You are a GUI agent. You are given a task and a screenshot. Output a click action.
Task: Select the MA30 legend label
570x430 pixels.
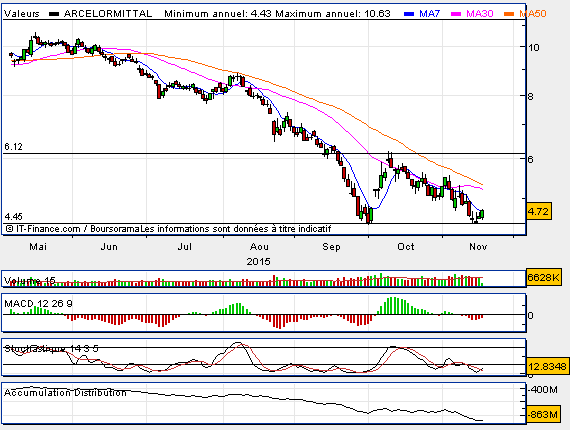click(479, 14)
